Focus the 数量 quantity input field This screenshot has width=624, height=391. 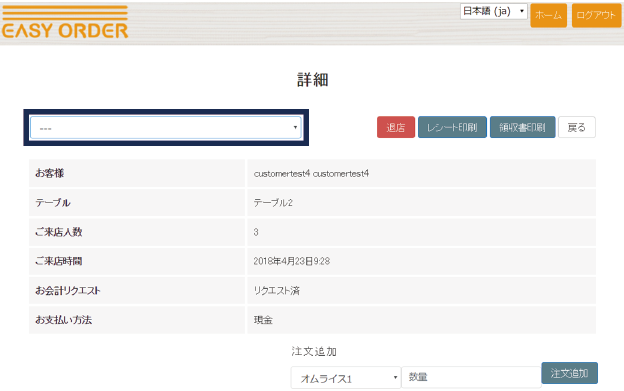[x=471, y=377]
